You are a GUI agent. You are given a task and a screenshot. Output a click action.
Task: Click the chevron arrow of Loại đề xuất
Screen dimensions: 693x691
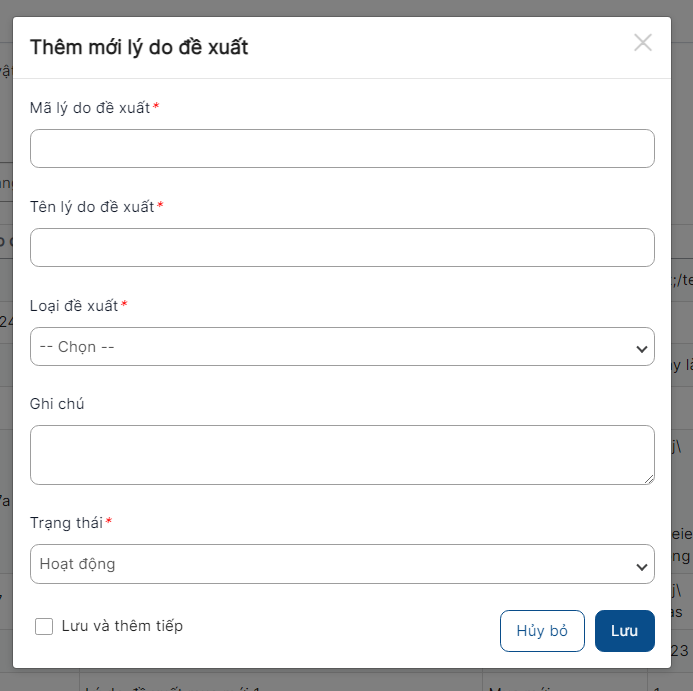pyautogui.click(x=641, y=348)
